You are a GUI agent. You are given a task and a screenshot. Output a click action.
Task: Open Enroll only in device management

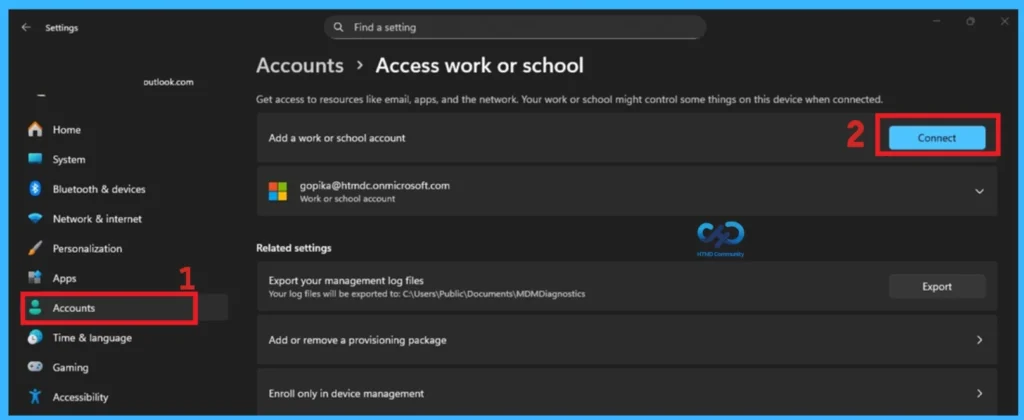click(x=627, y=393)
